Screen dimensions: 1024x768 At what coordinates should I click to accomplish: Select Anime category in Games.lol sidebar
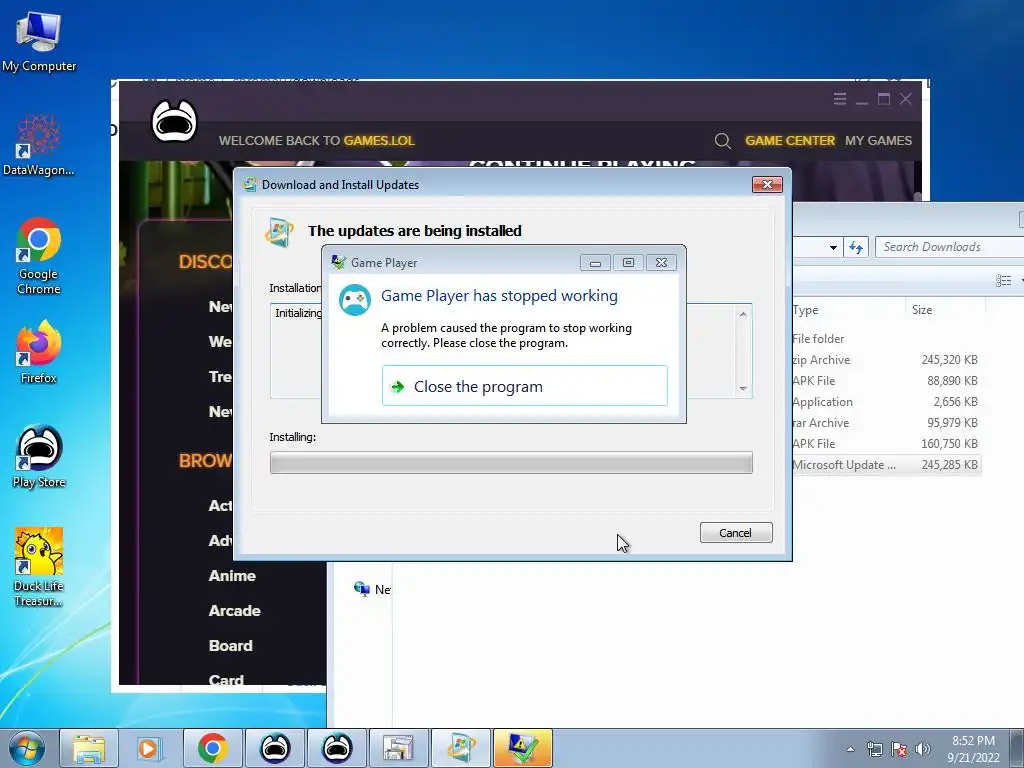tap(232, 576)
